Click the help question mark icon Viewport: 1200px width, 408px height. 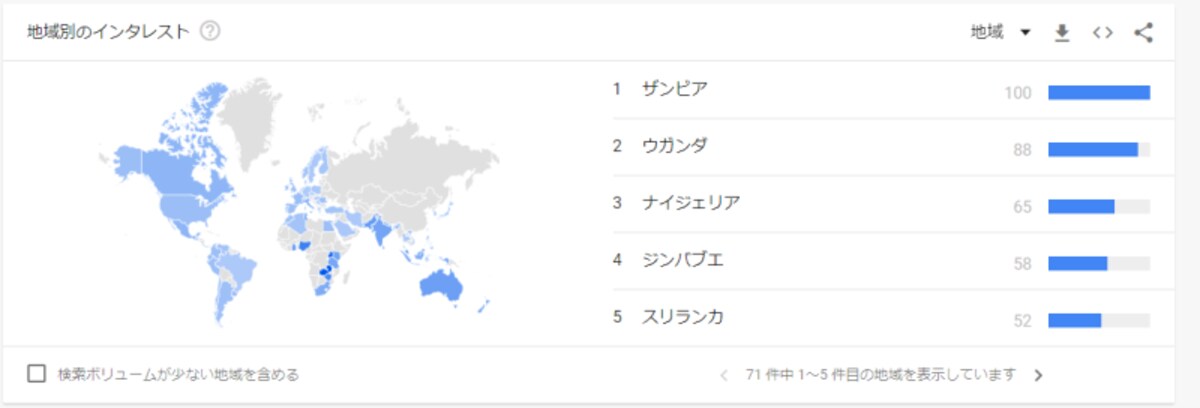point(210,32)
